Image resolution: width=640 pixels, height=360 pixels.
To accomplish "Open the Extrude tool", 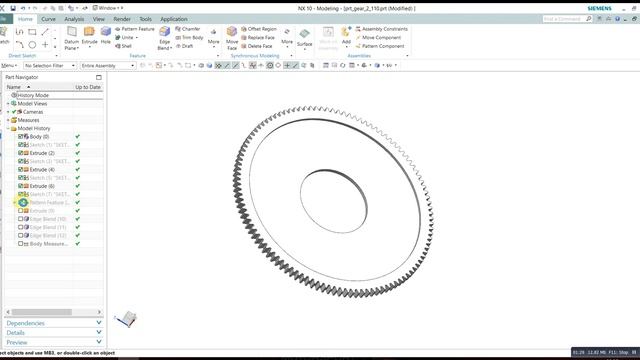I will click(x=89, y=36).
